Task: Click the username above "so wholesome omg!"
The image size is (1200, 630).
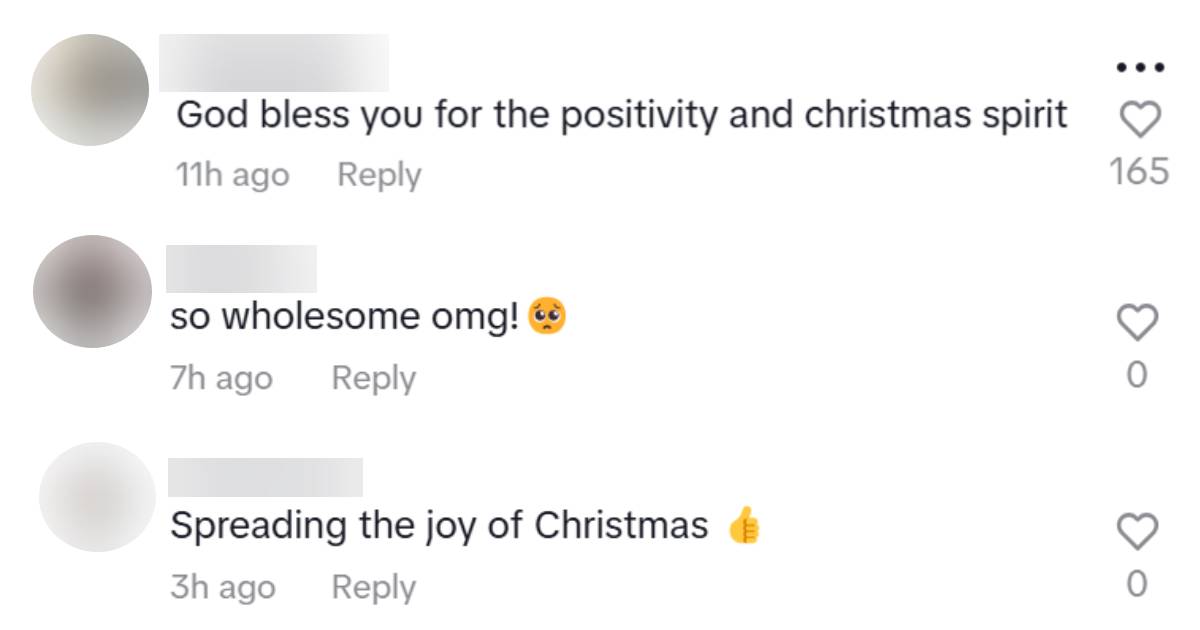Action: point(240,268)
